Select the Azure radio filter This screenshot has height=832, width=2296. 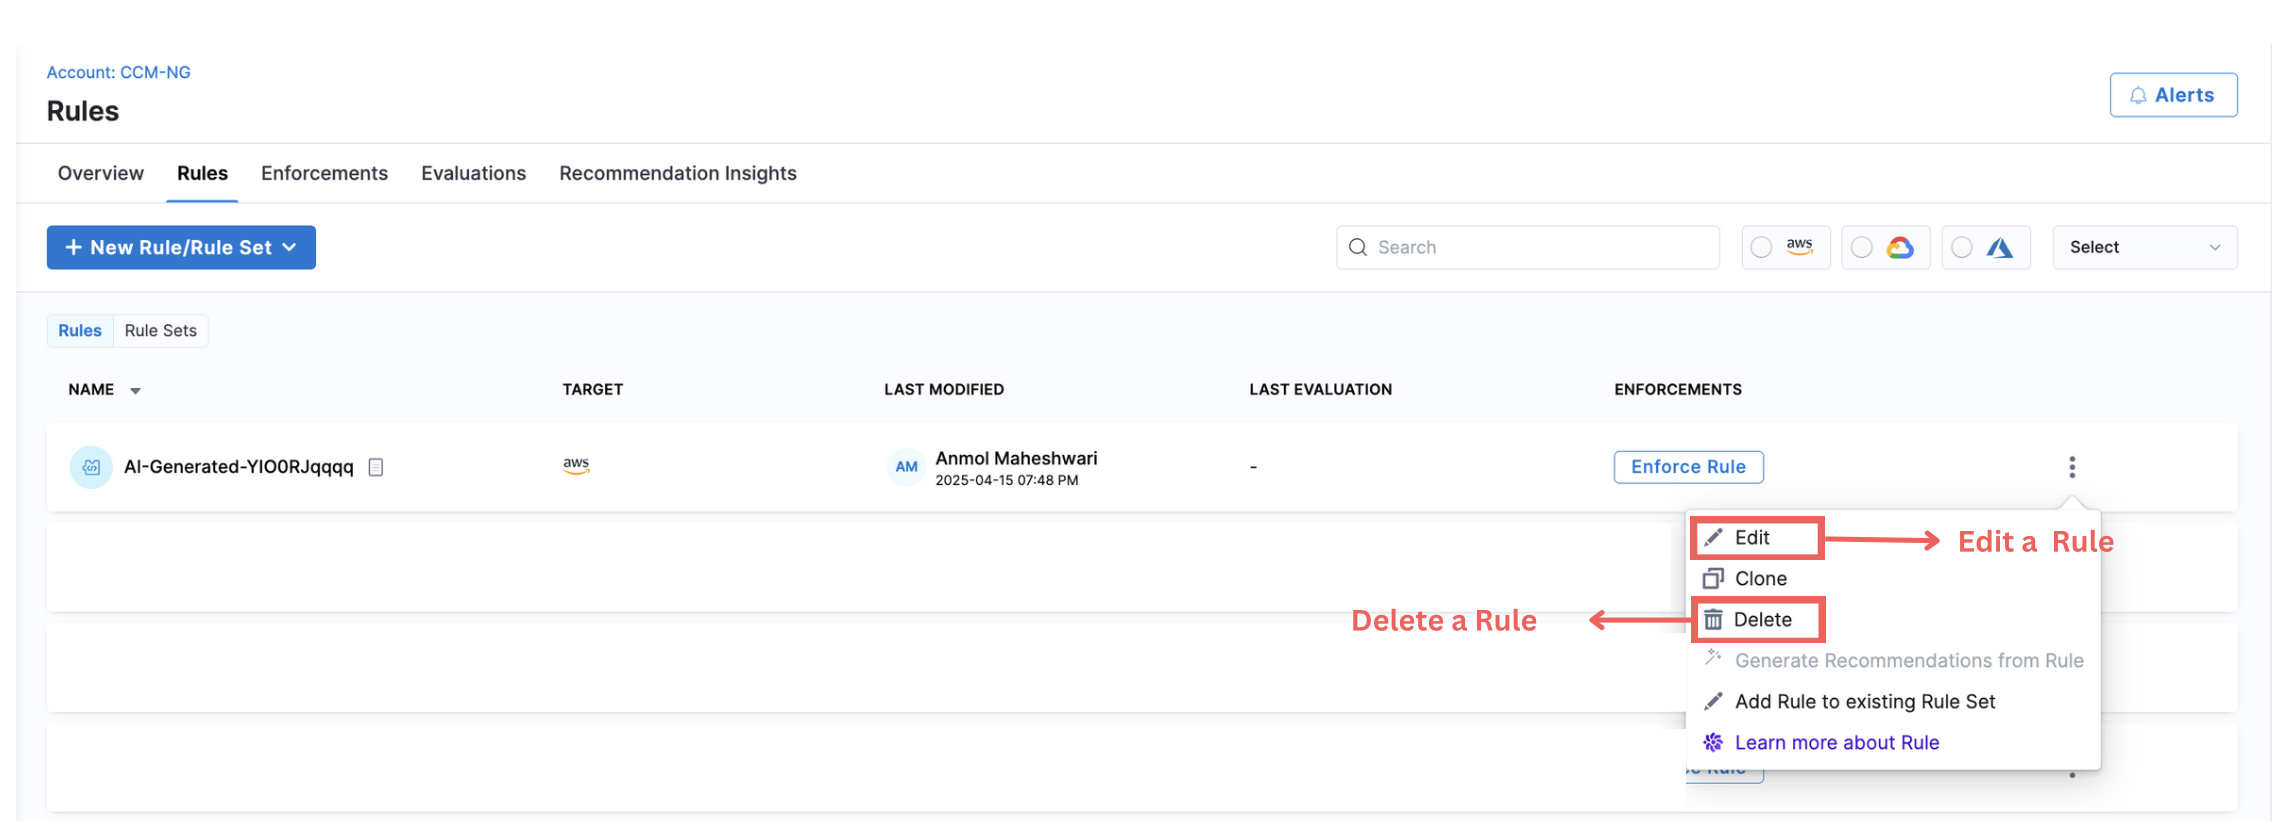1962,247
